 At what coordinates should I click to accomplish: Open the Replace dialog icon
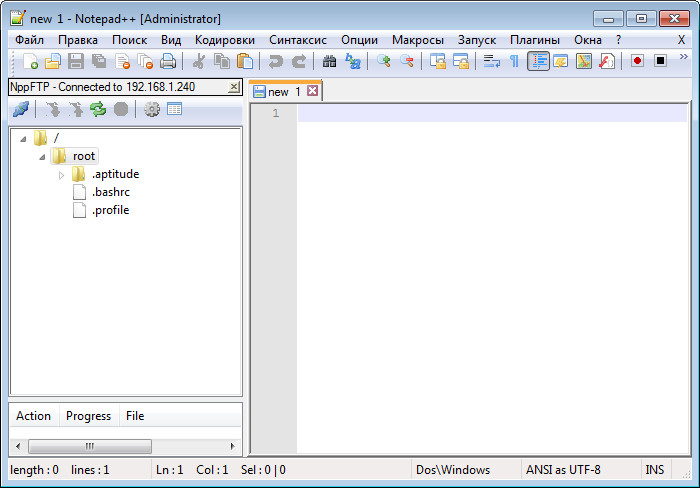[353, 61]
